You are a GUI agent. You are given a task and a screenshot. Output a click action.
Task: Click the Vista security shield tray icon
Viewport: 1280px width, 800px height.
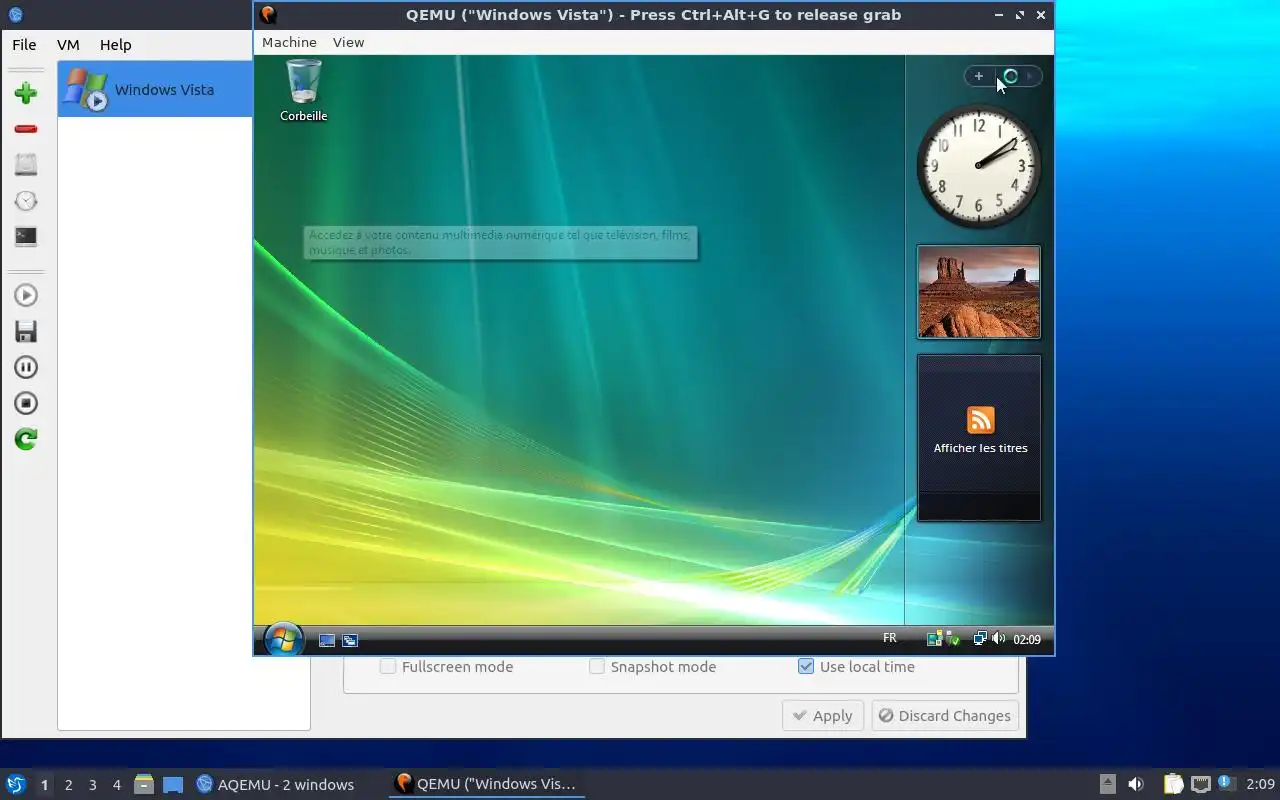point(954,639)
